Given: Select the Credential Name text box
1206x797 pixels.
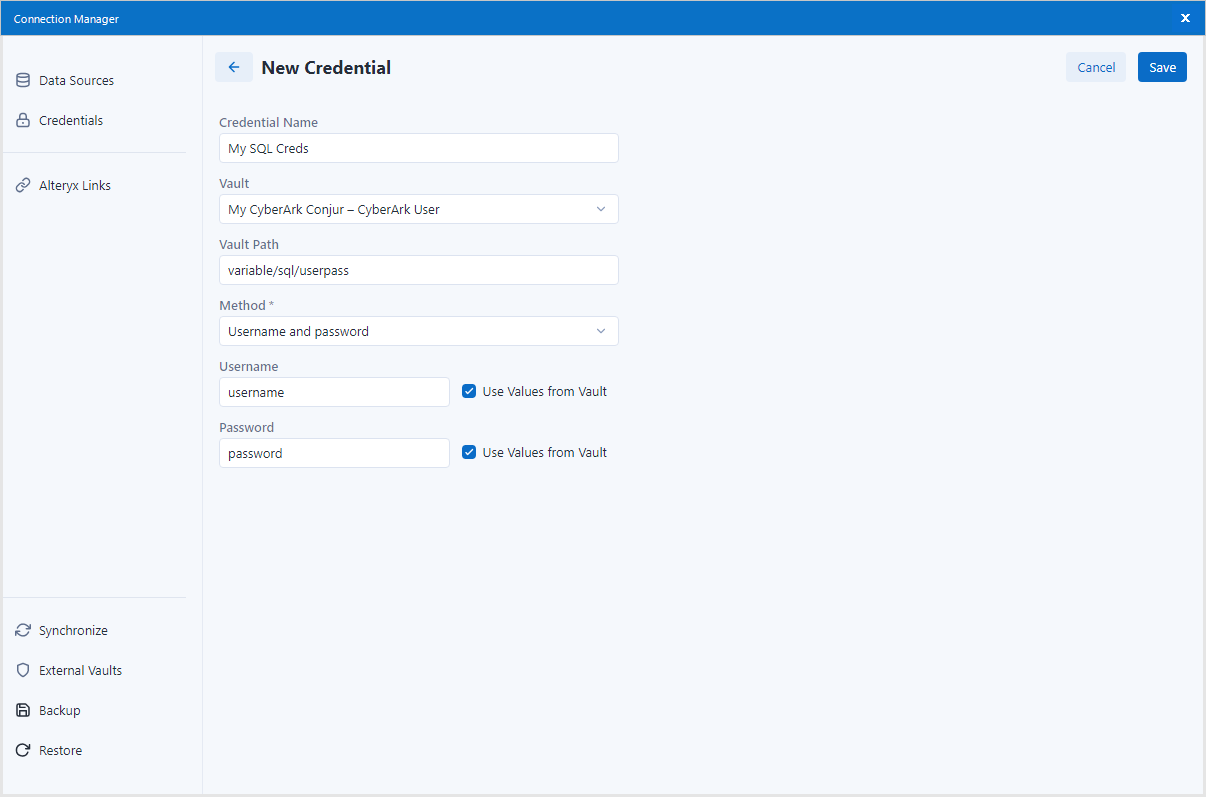Looking at the screenshot, I should tap(418, 148).
